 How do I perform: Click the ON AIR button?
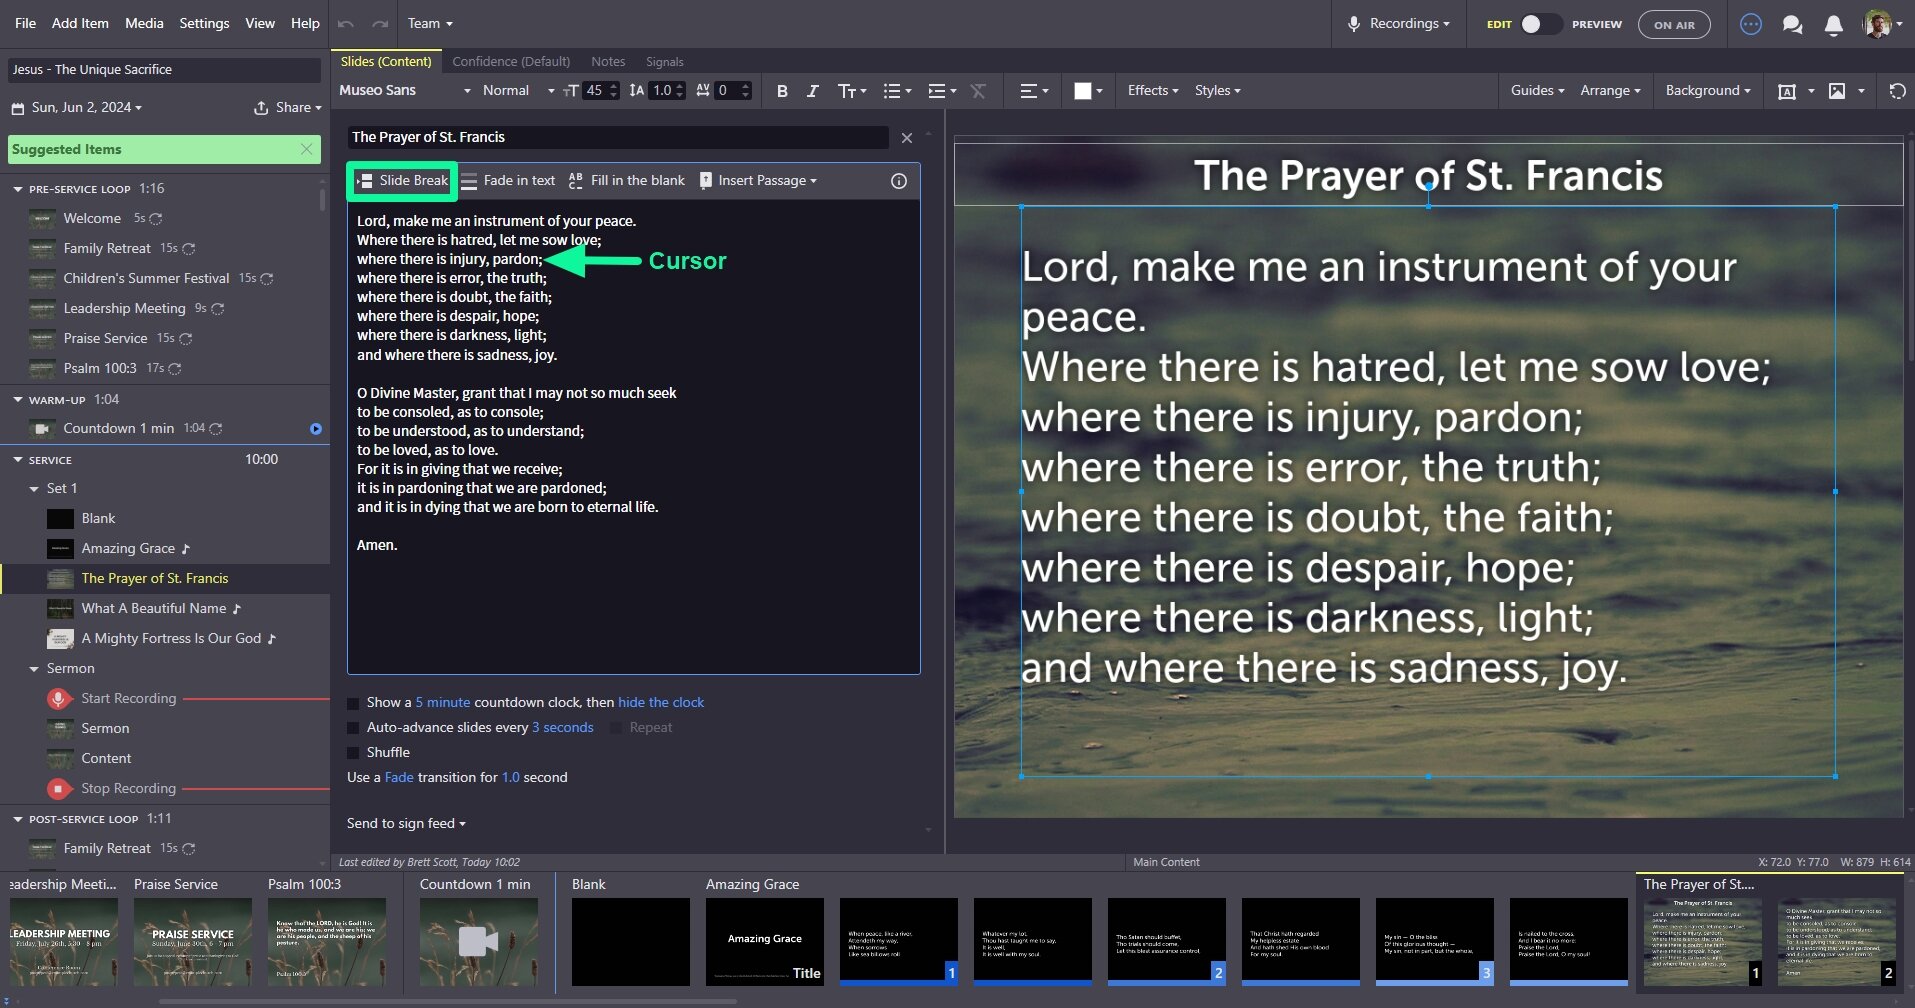click(x=1674, y=24)
